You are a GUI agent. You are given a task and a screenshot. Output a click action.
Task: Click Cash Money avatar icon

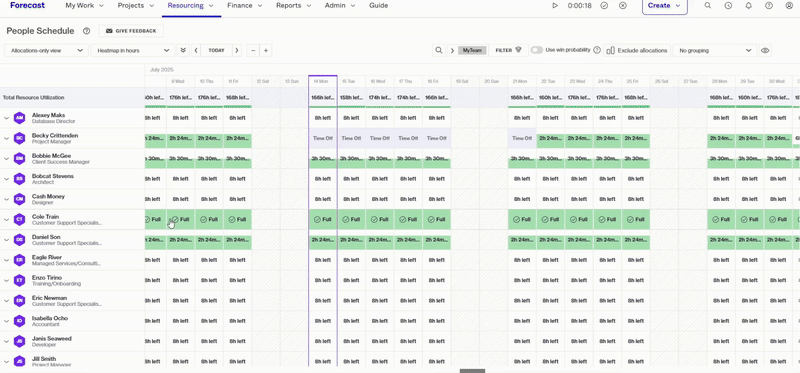pos(19,199)
